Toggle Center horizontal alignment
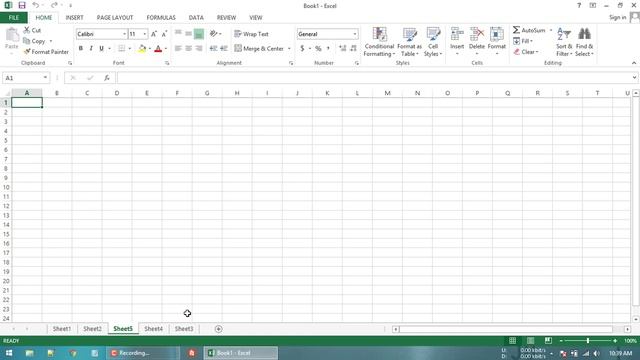 (189, 49)
